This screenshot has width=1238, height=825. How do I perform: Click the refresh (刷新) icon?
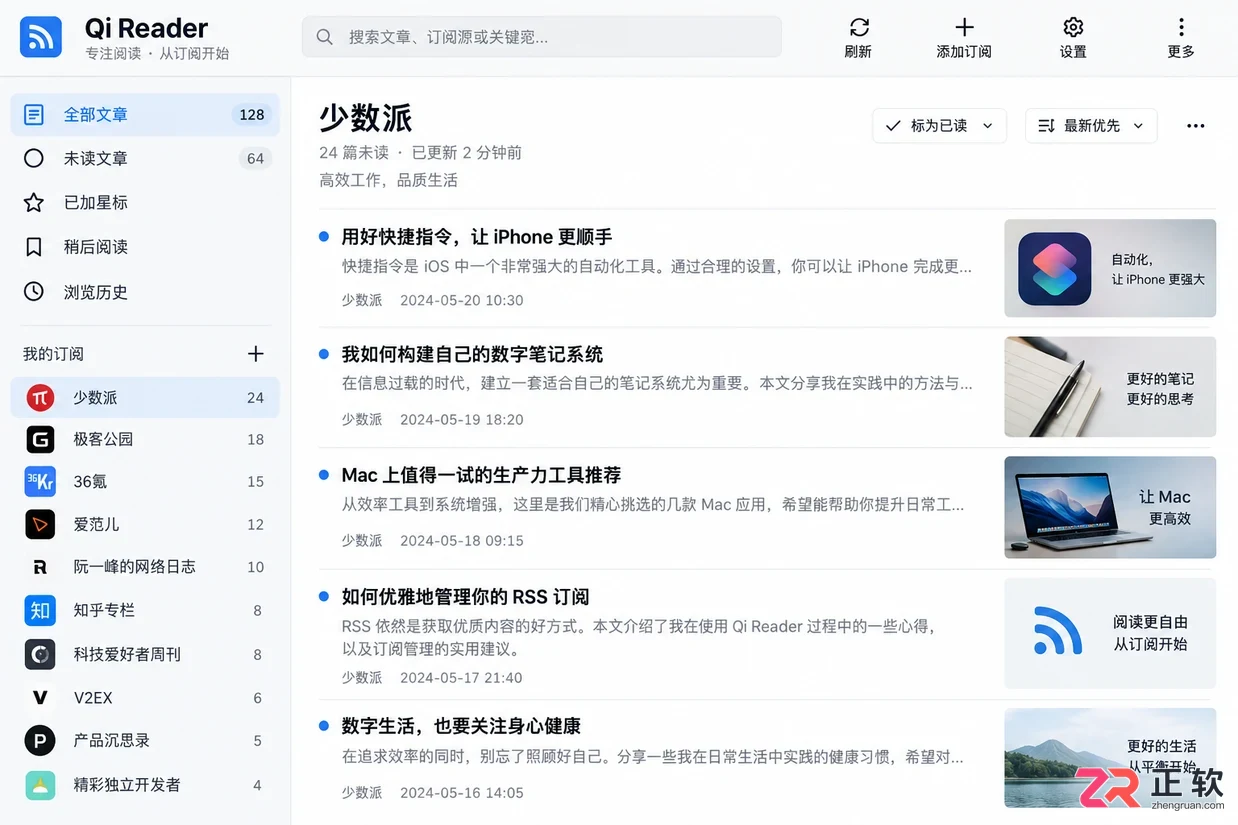pos(858,27)
